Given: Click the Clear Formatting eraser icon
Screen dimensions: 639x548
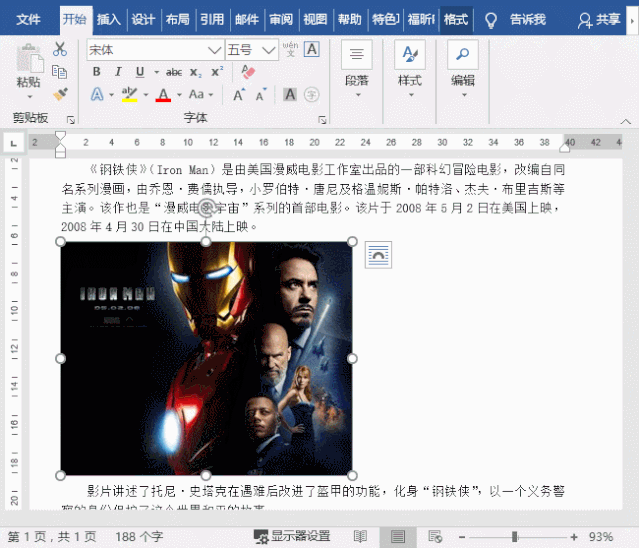Looking at the screenshot, I should 248,72.
